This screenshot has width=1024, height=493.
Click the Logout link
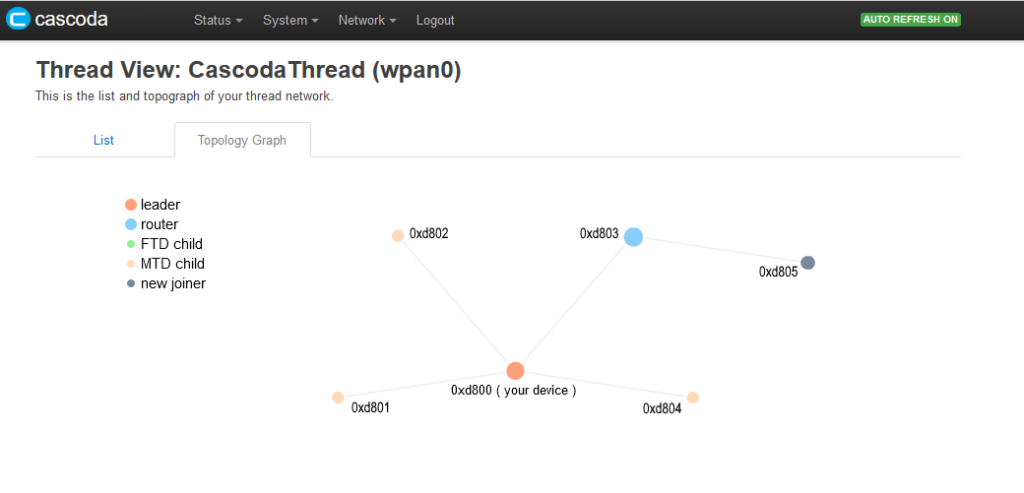pos(435,20)
